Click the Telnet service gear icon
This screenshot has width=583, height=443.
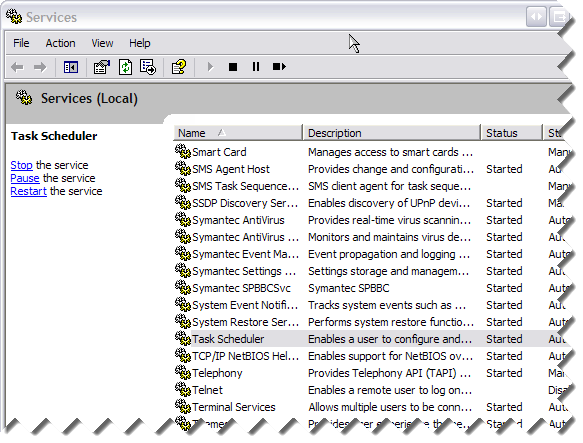(x=183, y=389)
